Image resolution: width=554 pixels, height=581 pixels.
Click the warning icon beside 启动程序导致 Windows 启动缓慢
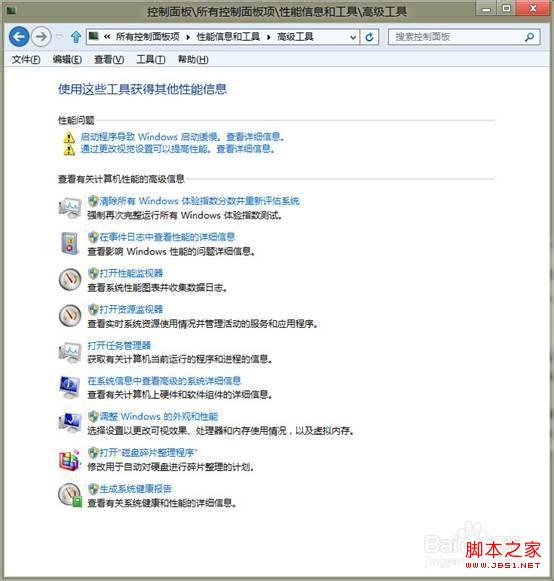pyautogui.click(x=69, y=137)
